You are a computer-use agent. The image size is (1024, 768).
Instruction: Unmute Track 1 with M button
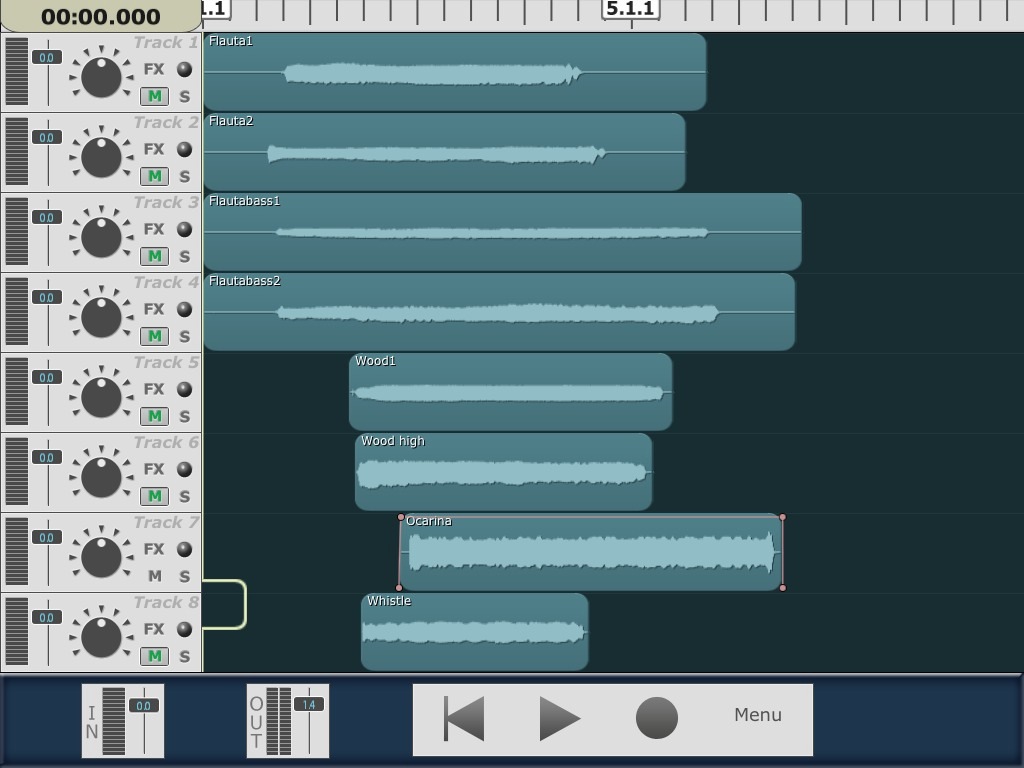click(155, 96)
